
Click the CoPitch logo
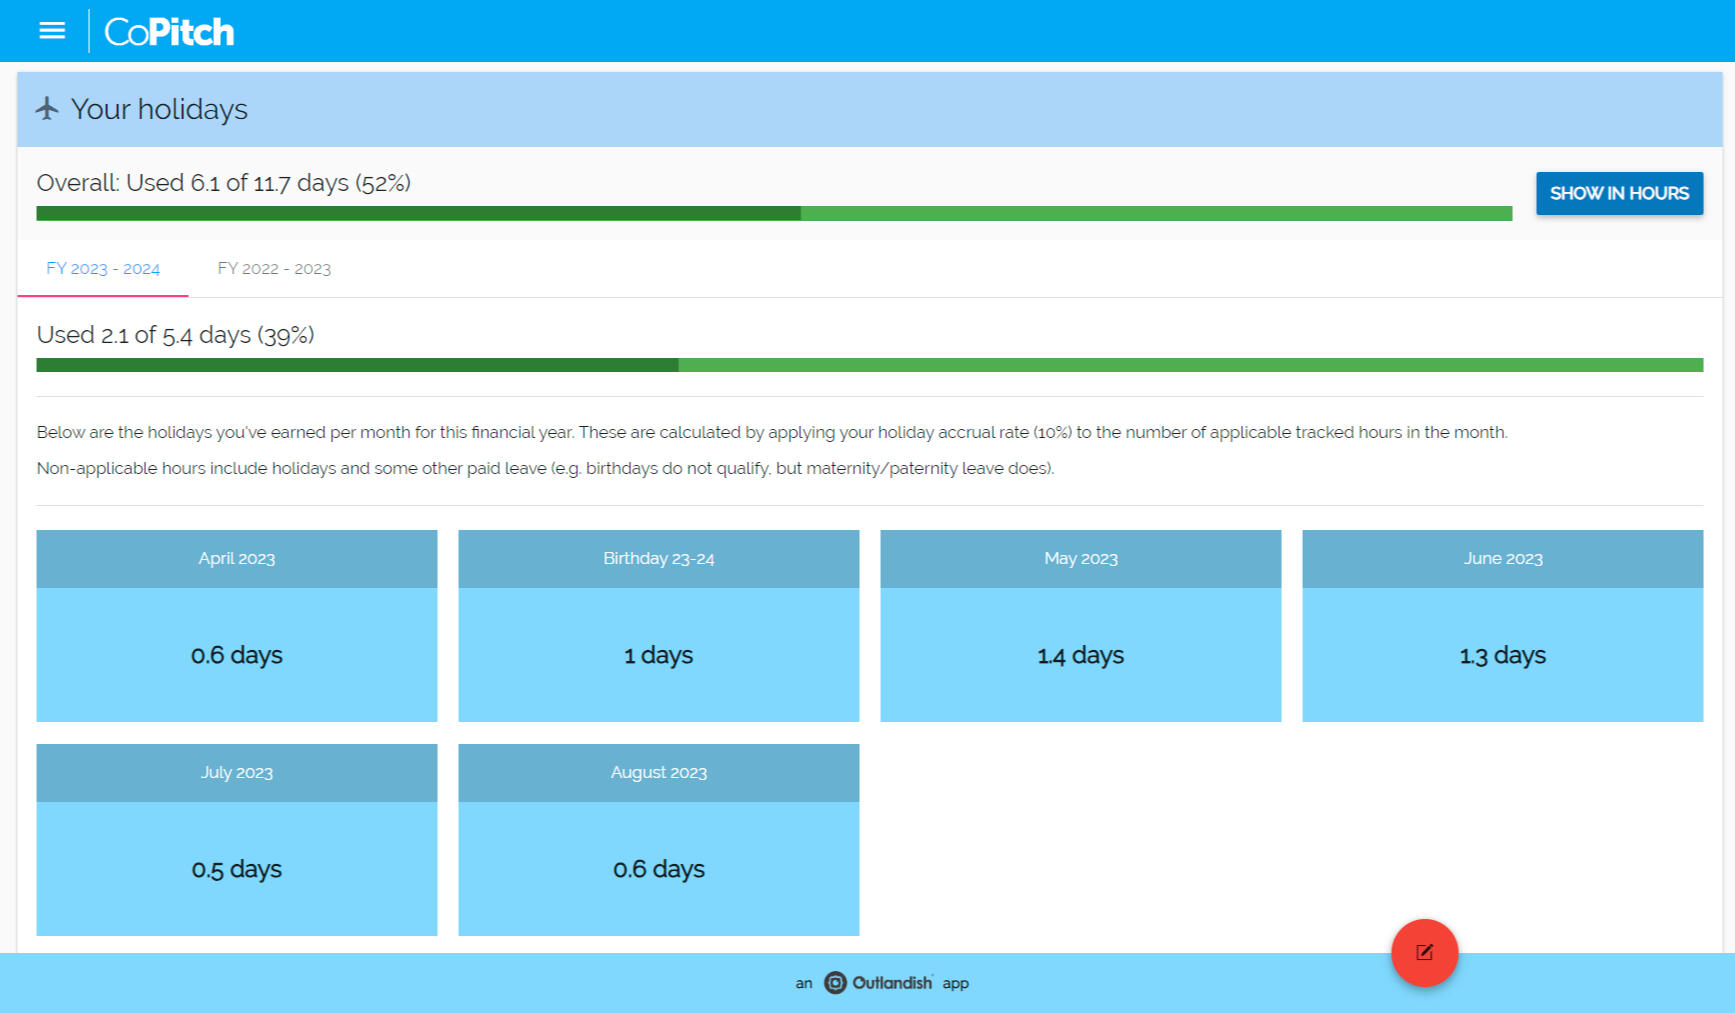pyautogui.click(x=169, y=32)
